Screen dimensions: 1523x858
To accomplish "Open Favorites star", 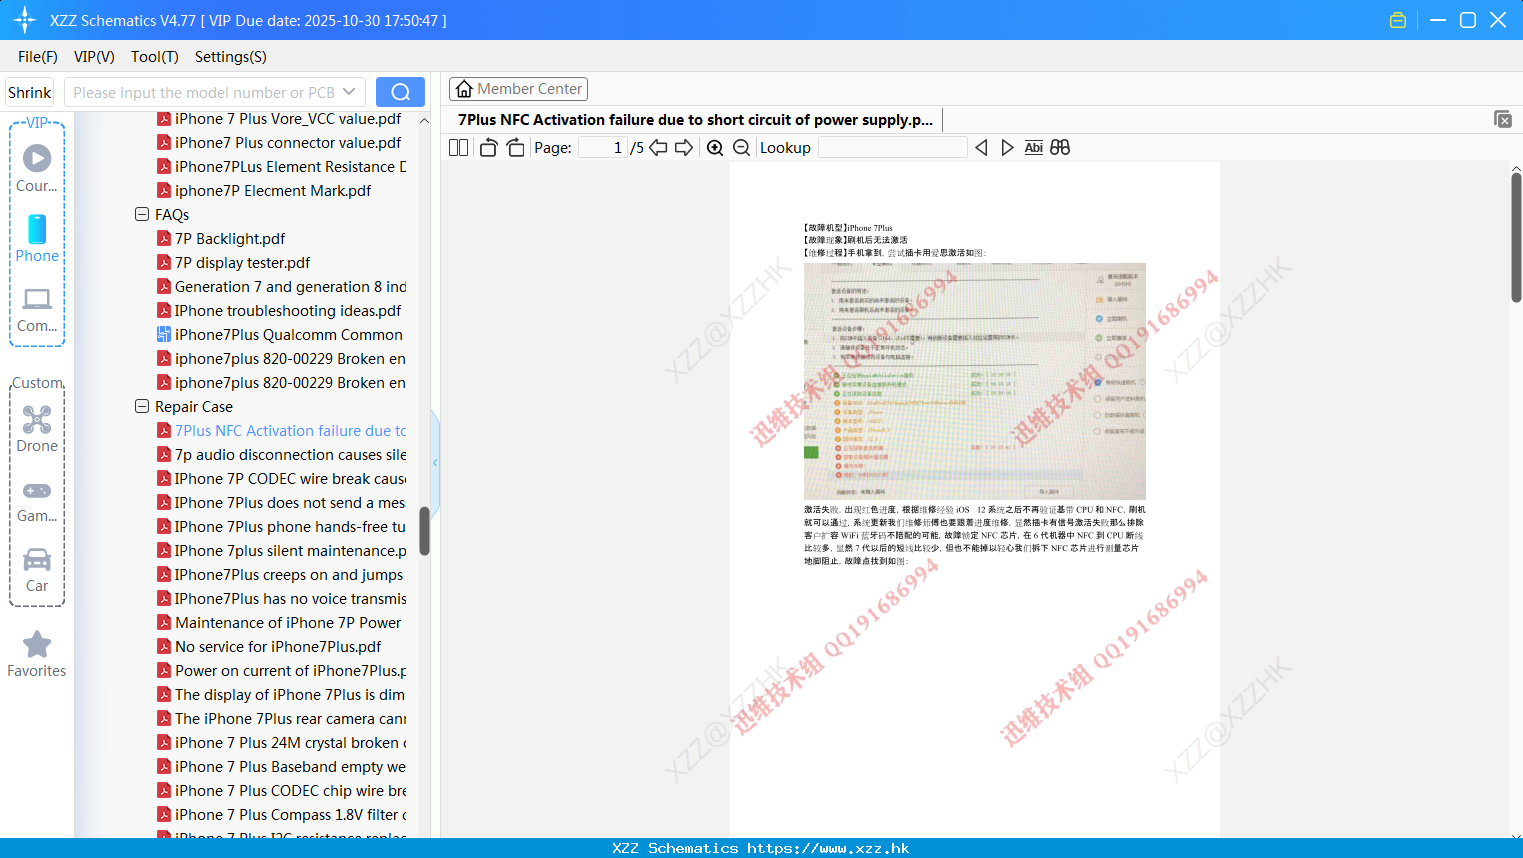I will pos(37,654).
